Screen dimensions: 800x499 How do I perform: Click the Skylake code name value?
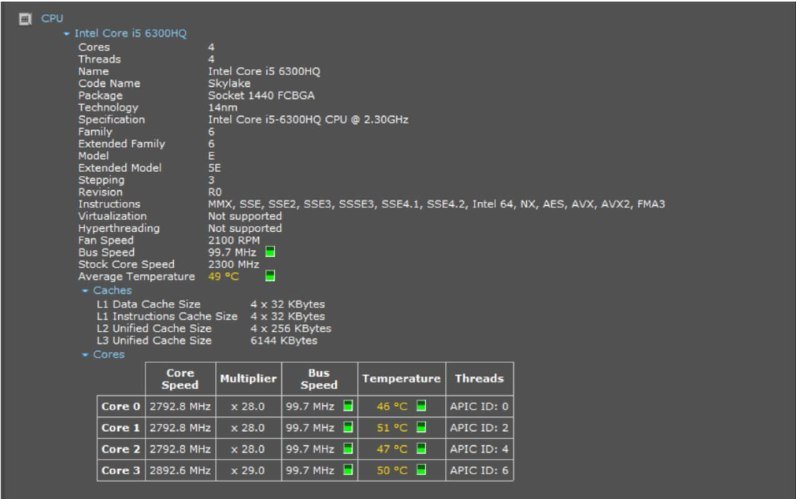click(229, 83)
